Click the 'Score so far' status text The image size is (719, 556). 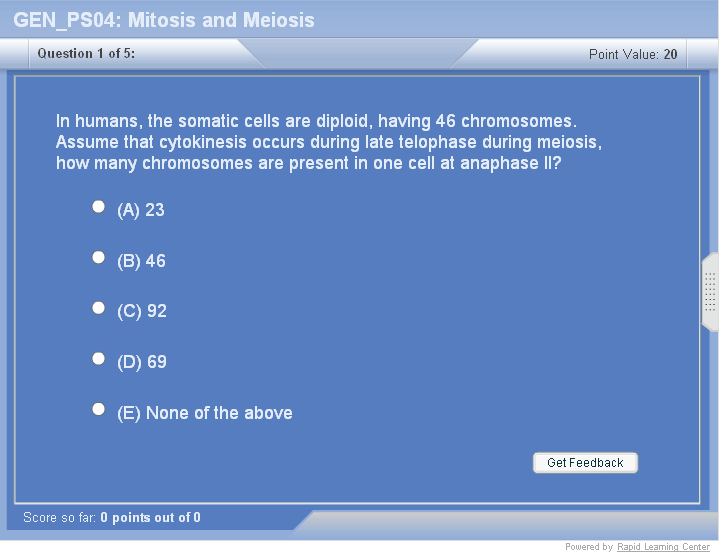point(111,518)
